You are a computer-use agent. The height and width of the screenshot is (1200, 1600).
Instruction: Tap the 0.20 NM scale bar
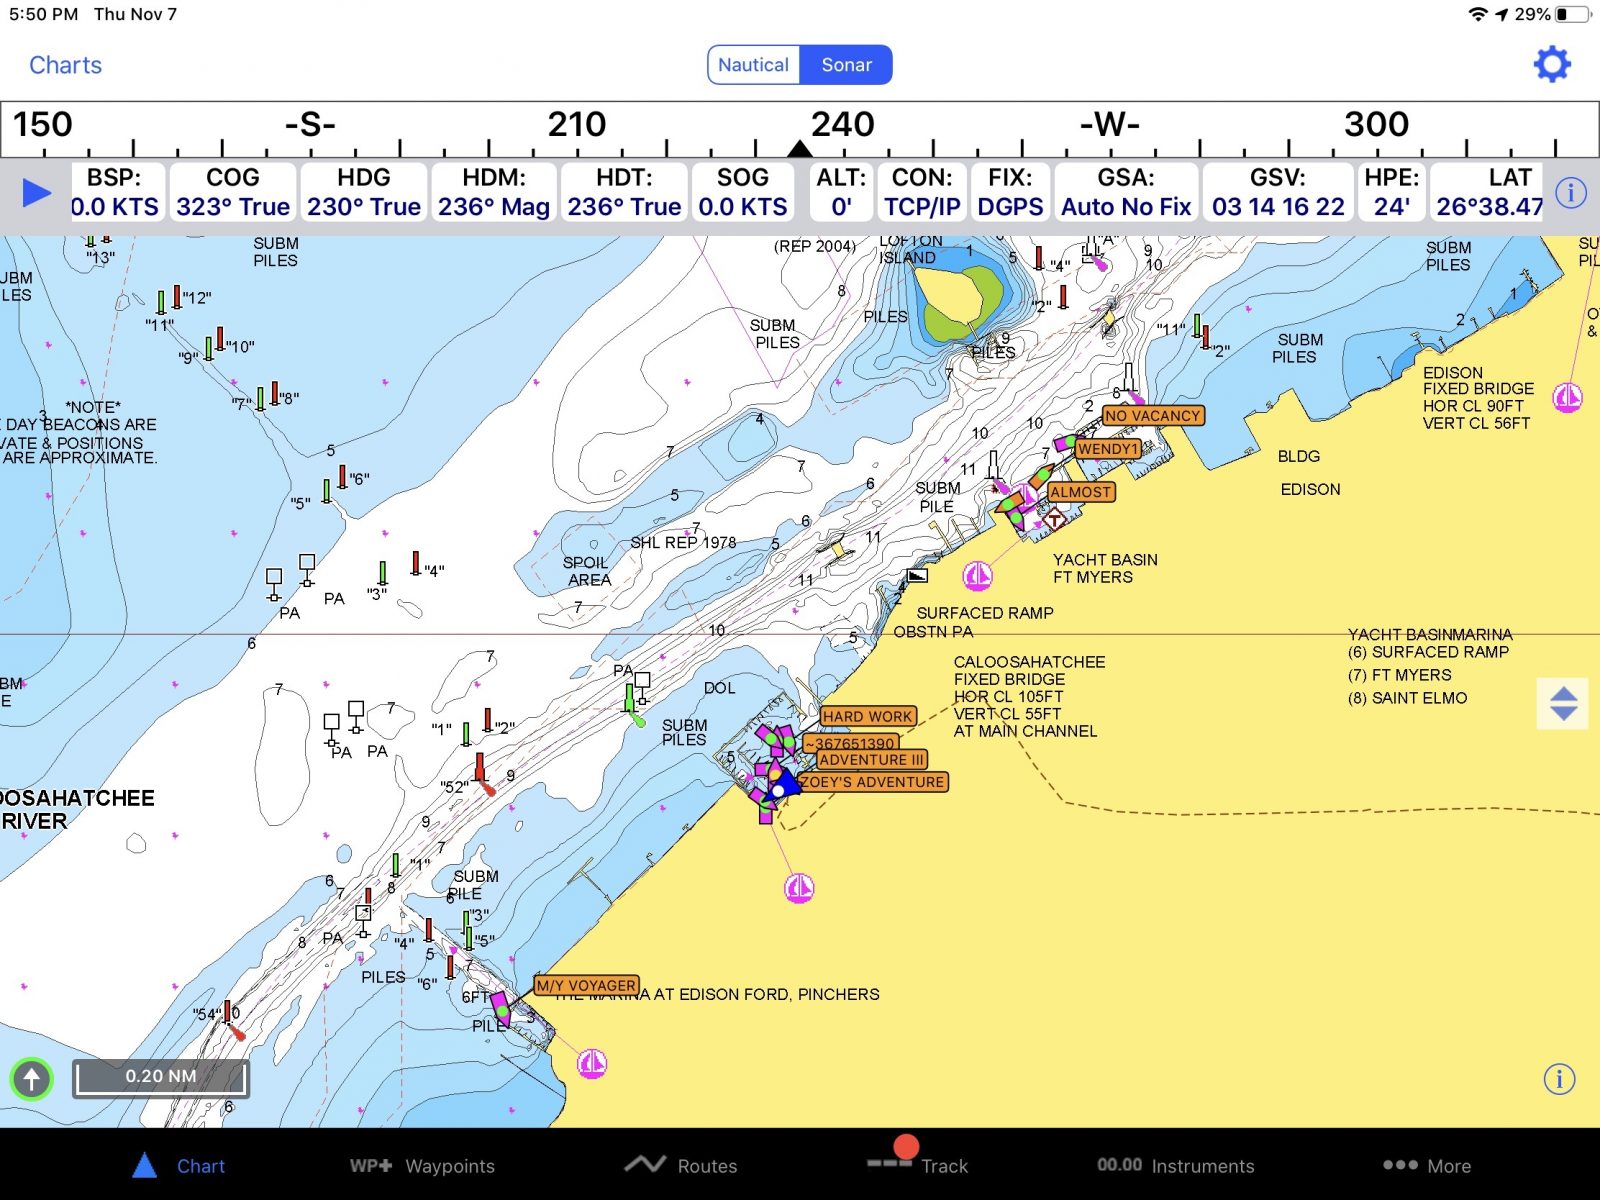pyautogui.click(x=161, y=1078)
